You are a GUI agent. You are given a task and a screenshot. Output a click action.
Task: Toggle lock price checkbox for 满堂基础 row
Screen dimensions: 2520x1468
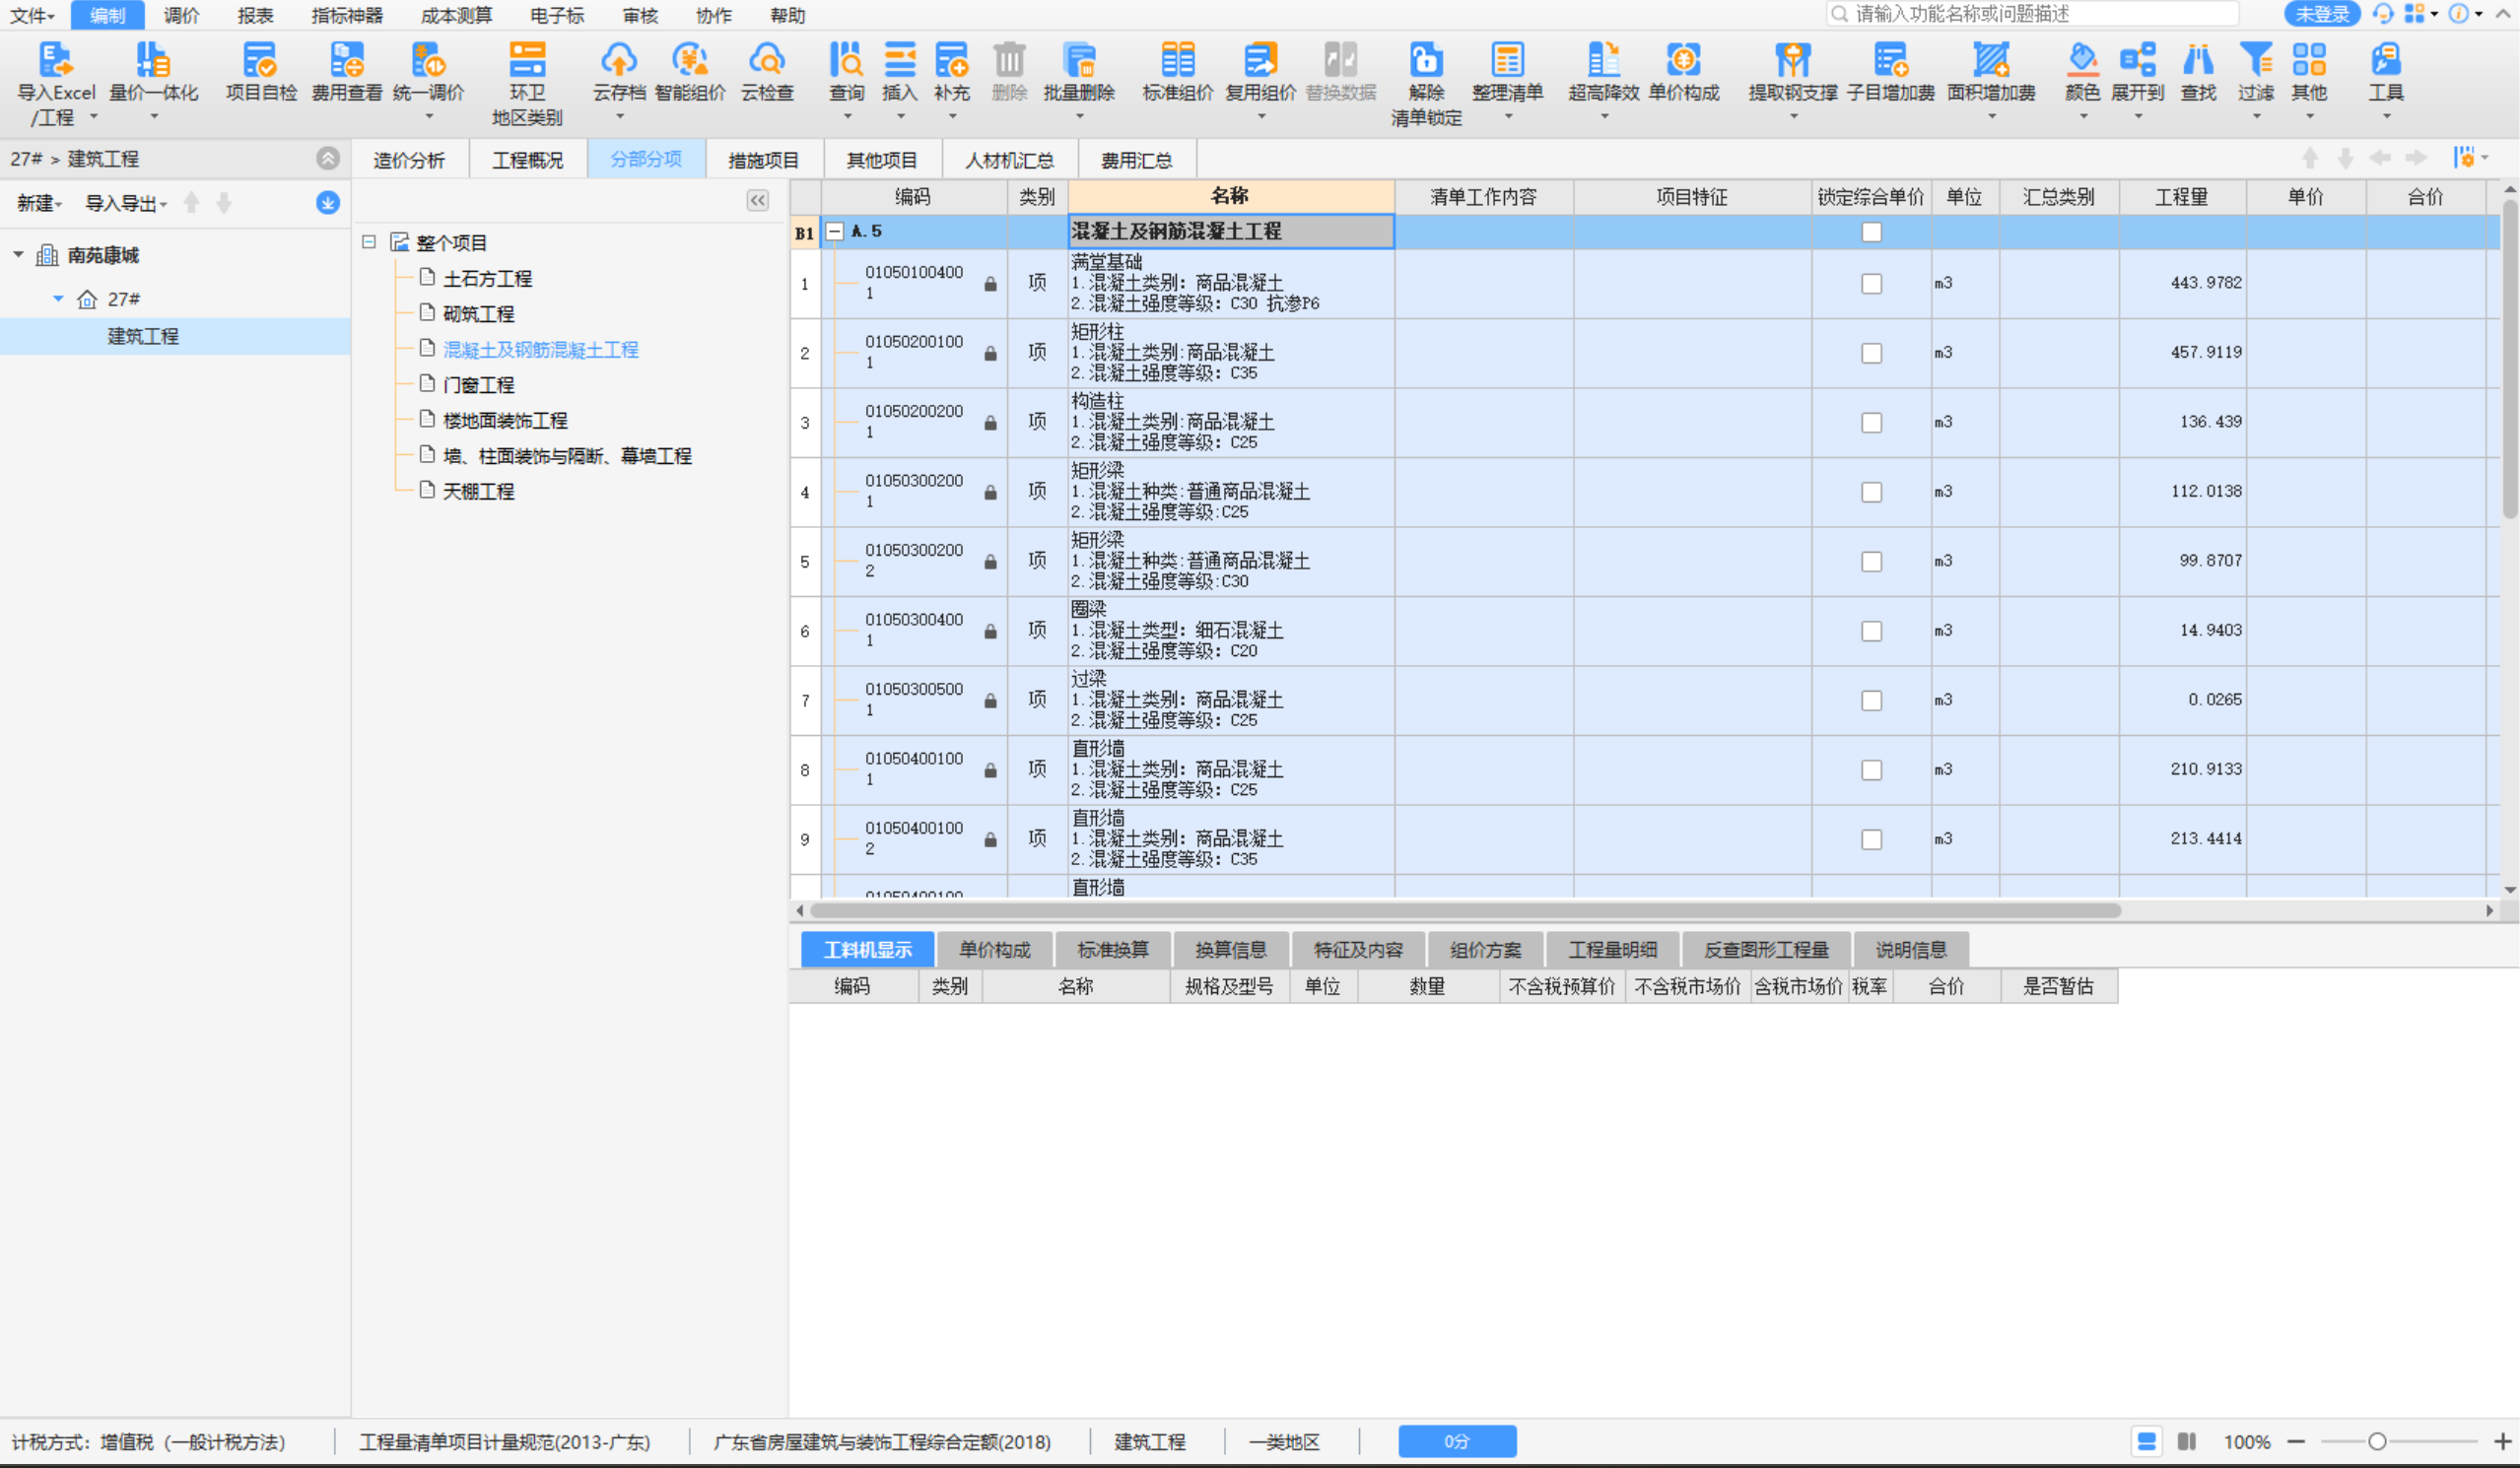[1871, 284]
